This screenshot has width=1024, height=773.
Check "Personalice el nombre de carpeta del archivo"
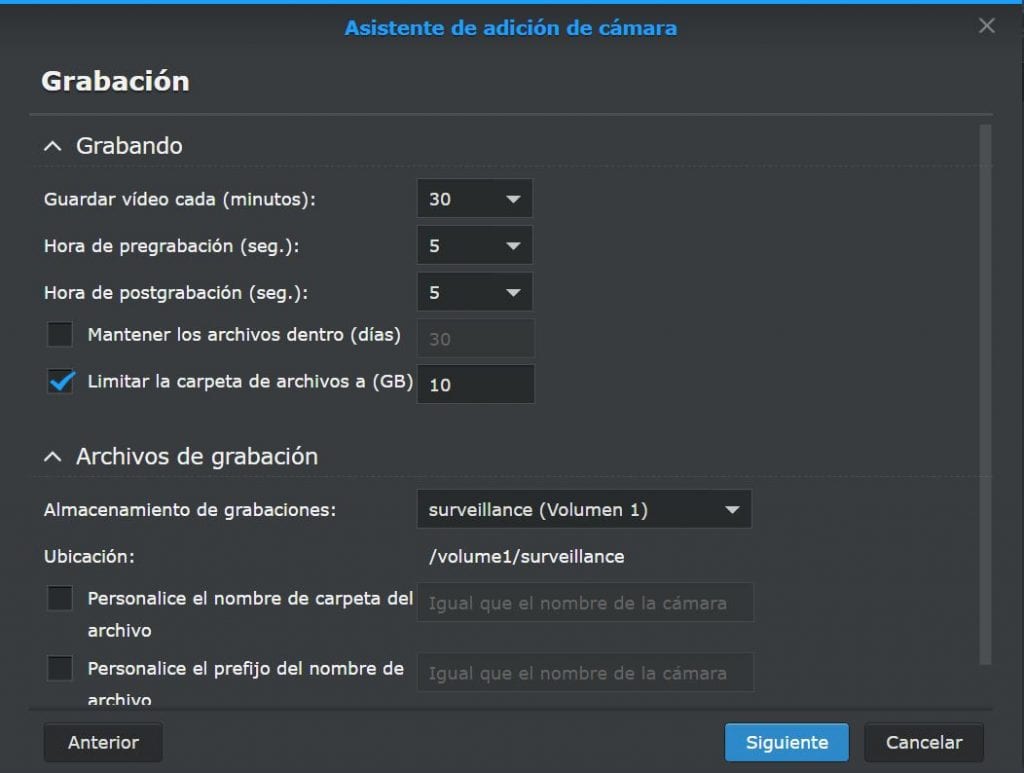[59, 597]
